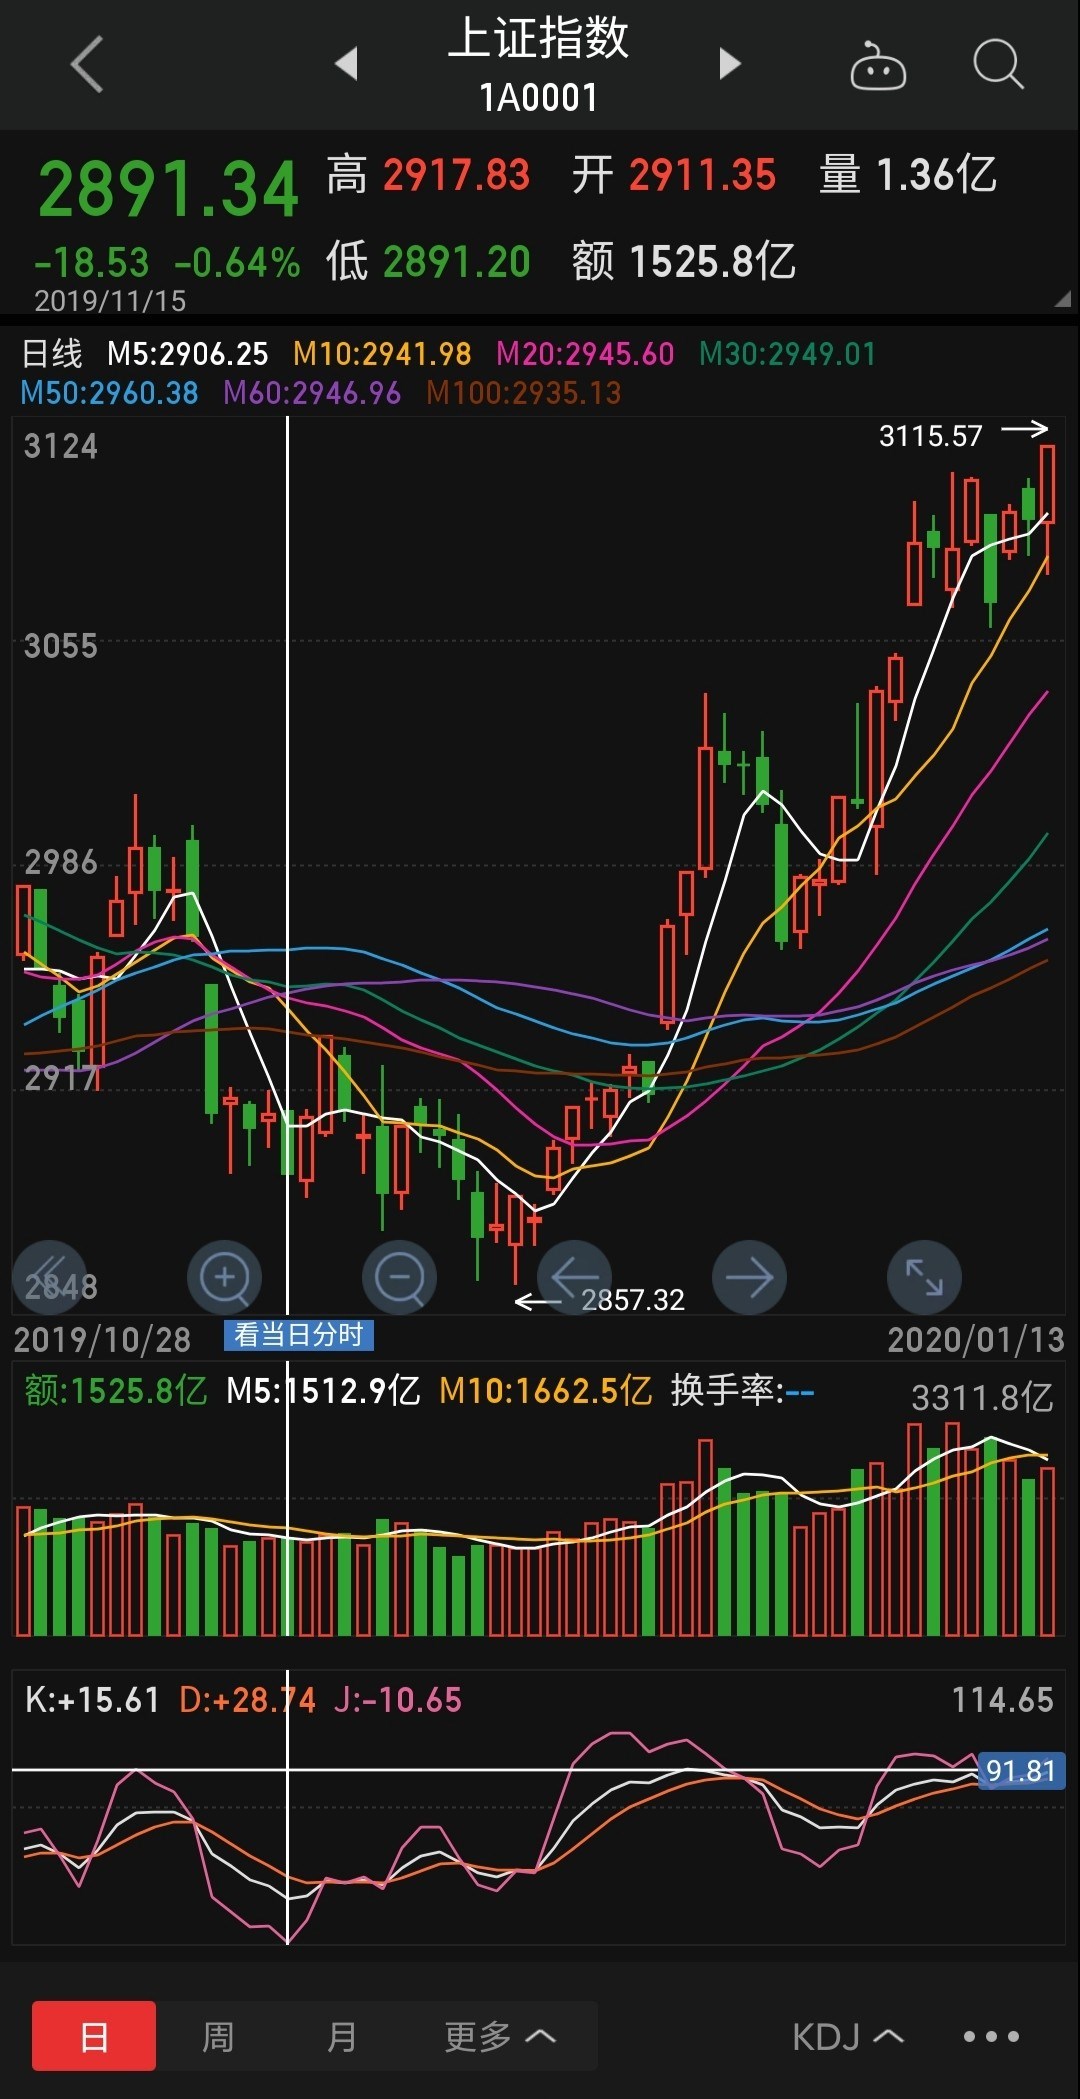Tap the current price 2891.34
1080x2099 pixels.
coord(168,189)
